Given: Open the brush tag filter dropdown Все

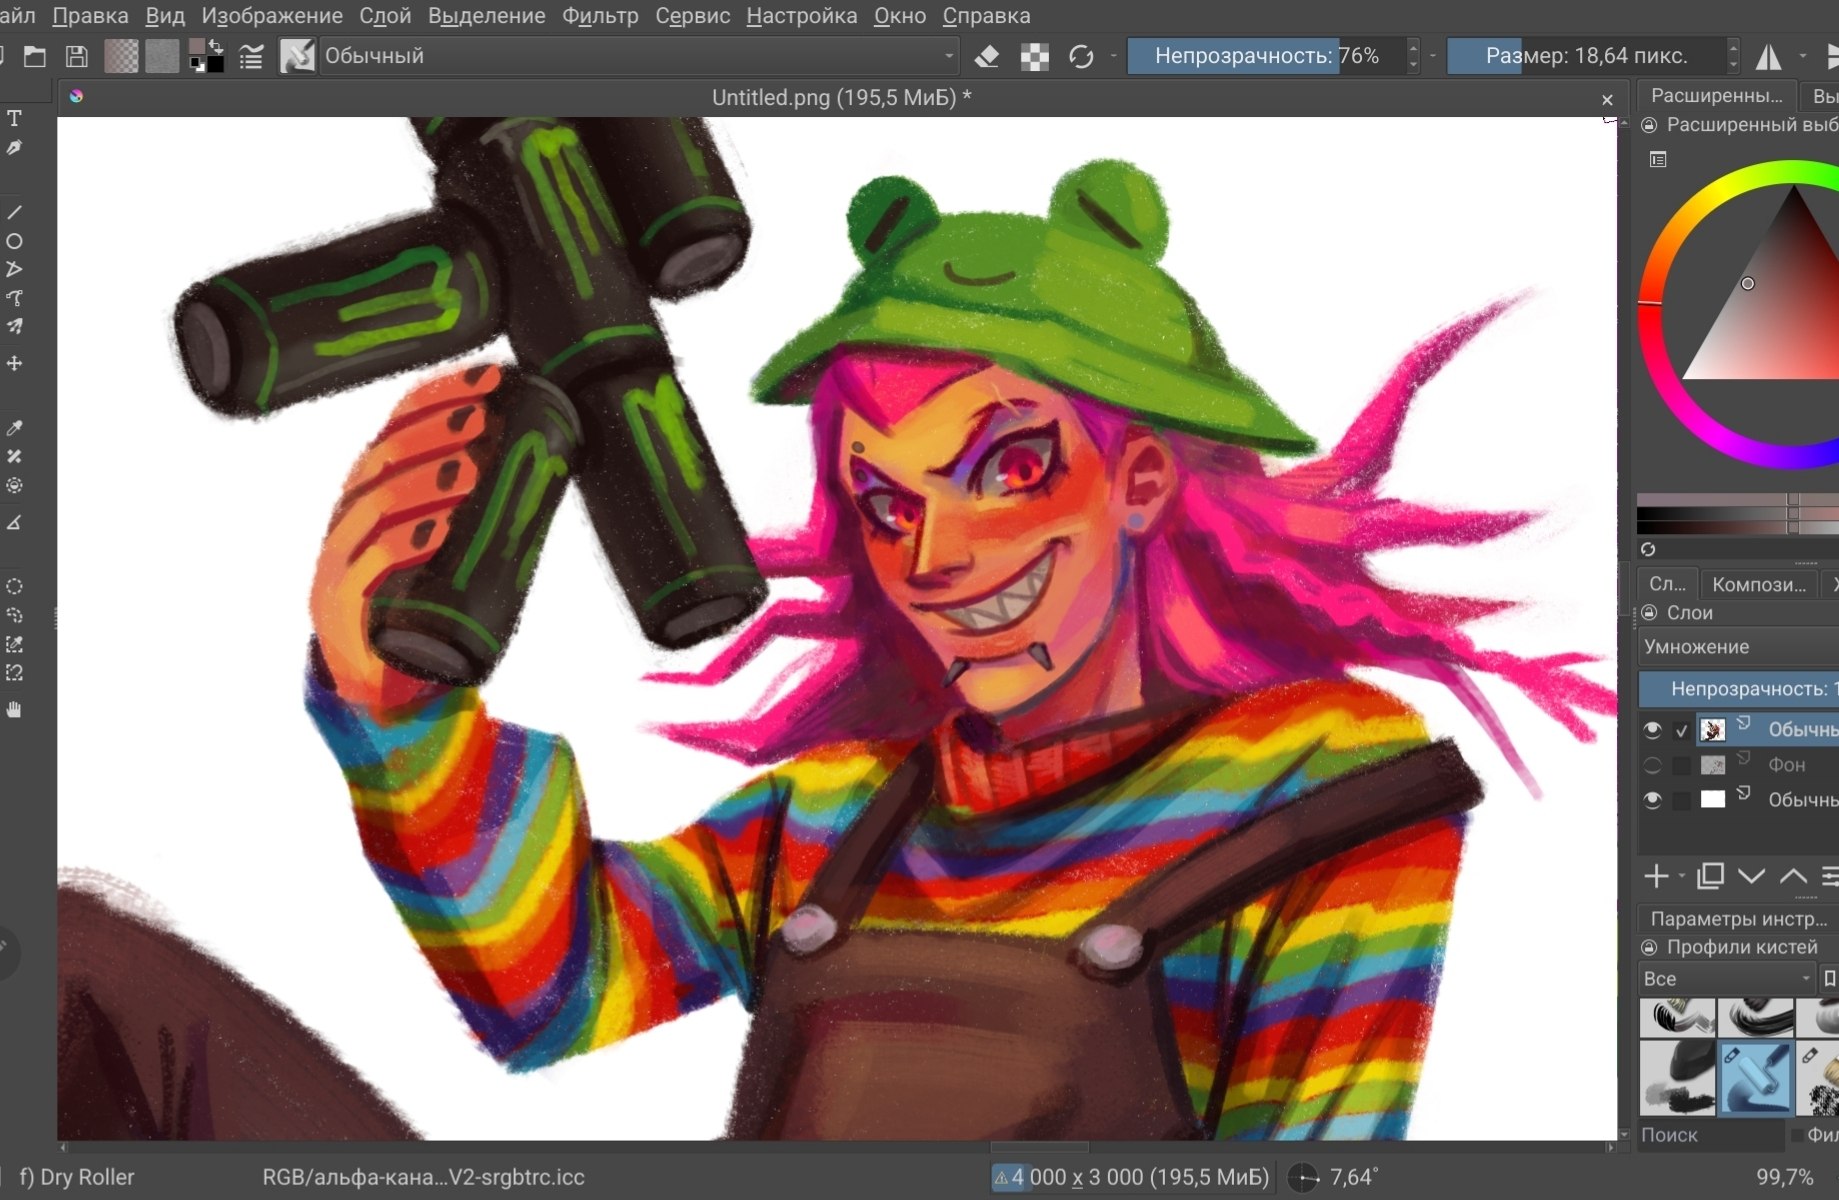Looking at the screenshot, I should point(1726,978).
